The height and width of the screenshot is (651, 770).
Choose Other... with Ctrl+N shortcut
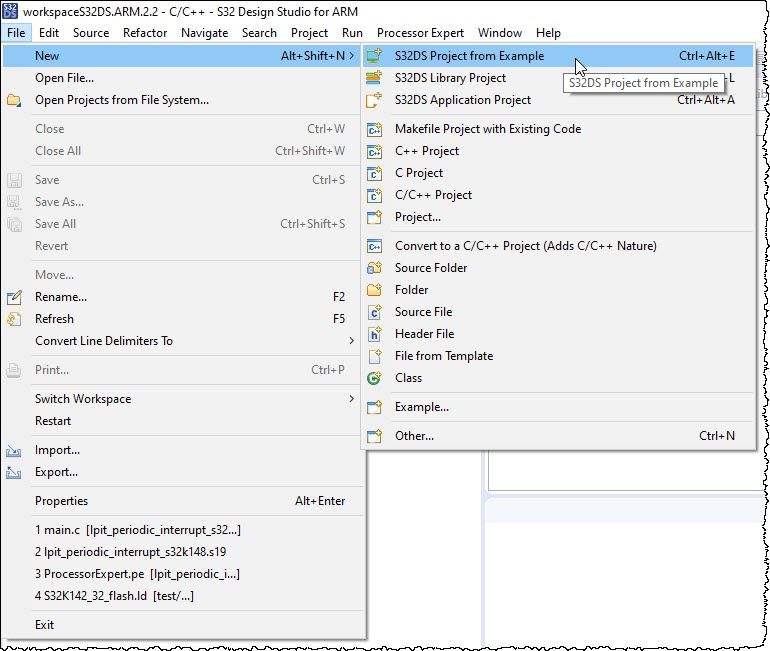[x=558, y=435]
